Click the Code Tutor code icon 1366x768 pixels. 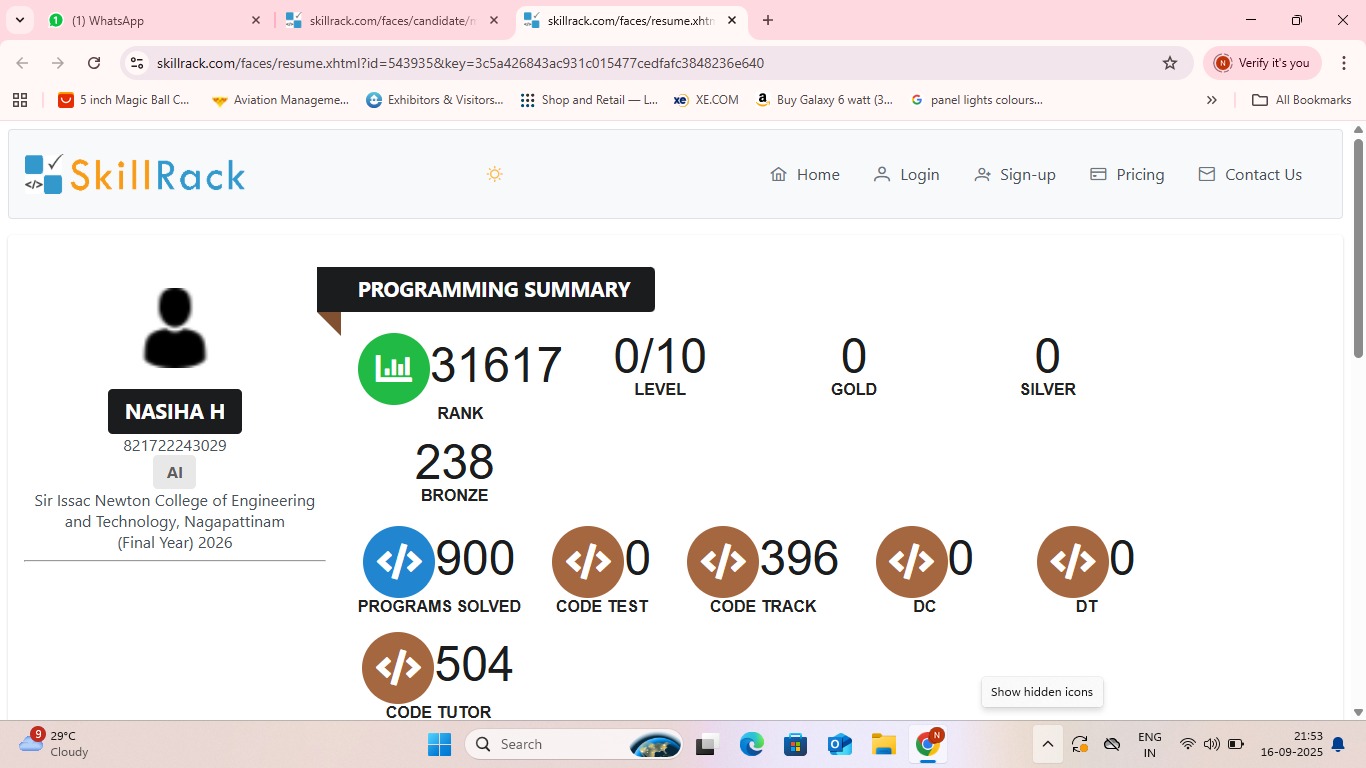point(398,668)
